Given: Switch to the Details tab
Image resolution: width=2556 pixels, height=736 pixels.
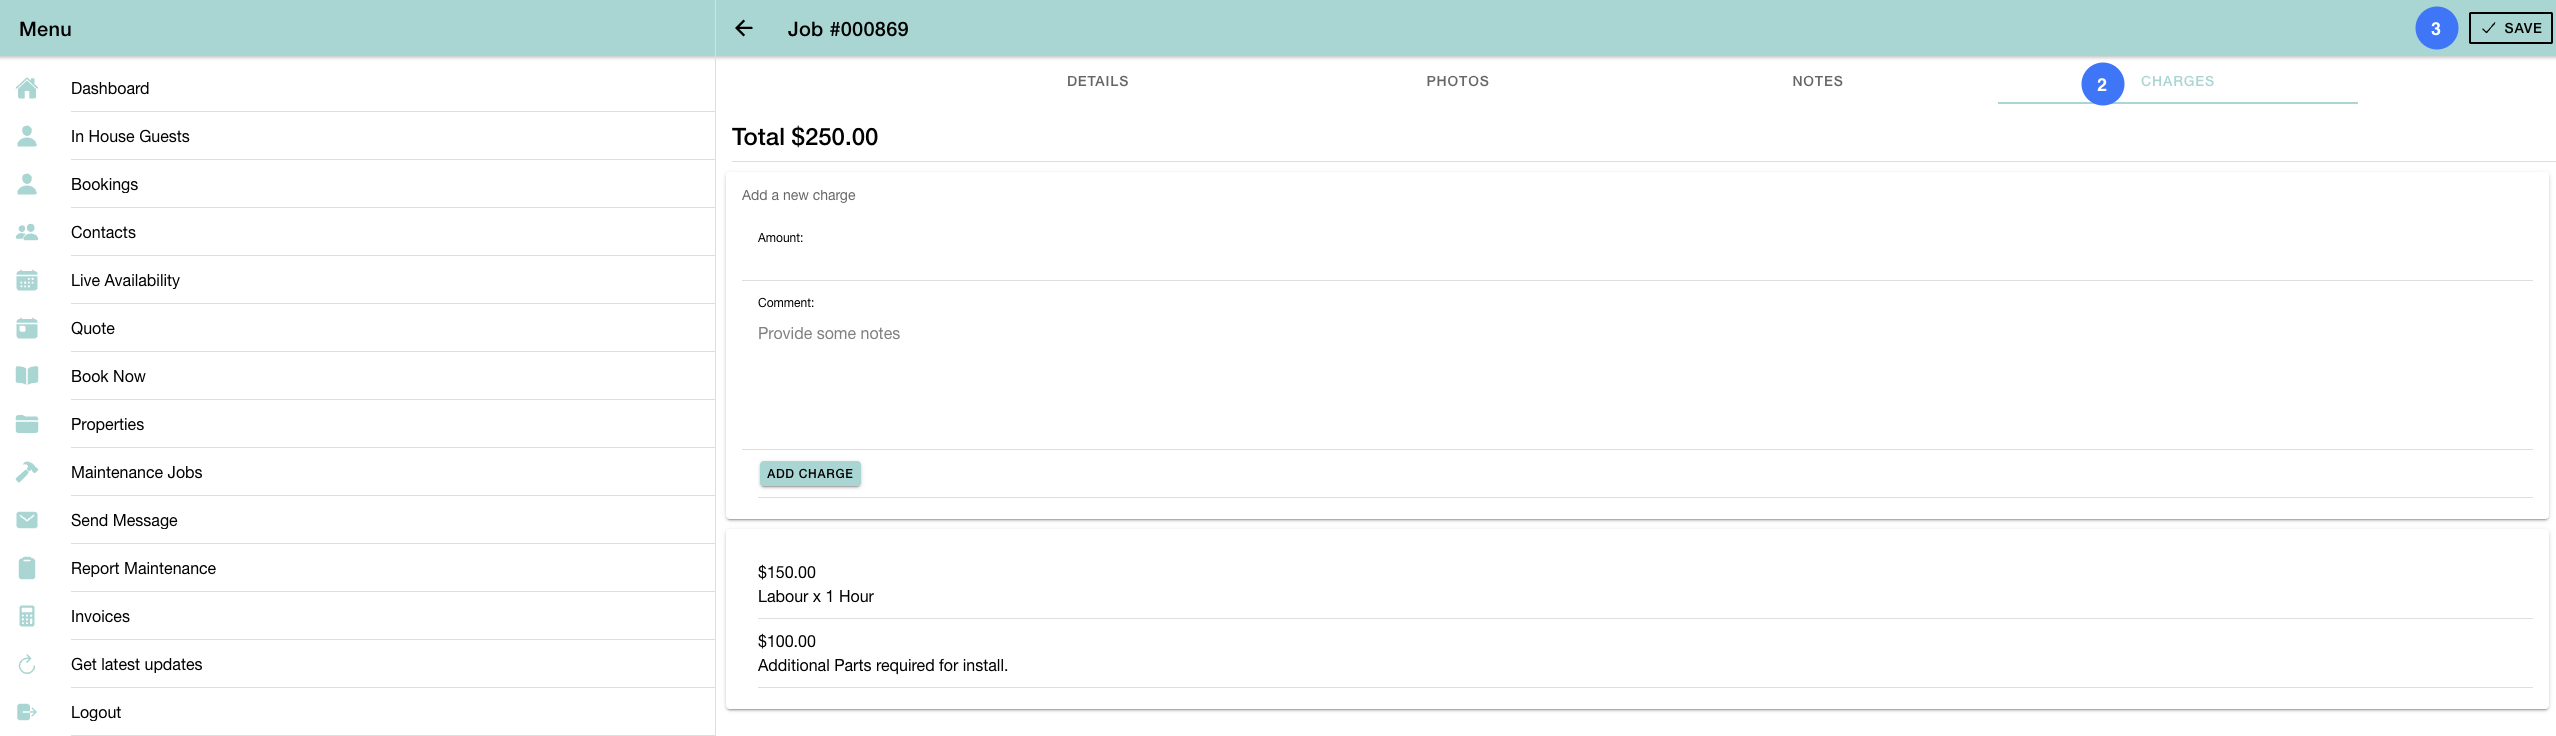Looking at the screenshot, I should (x=1097, y=81).
